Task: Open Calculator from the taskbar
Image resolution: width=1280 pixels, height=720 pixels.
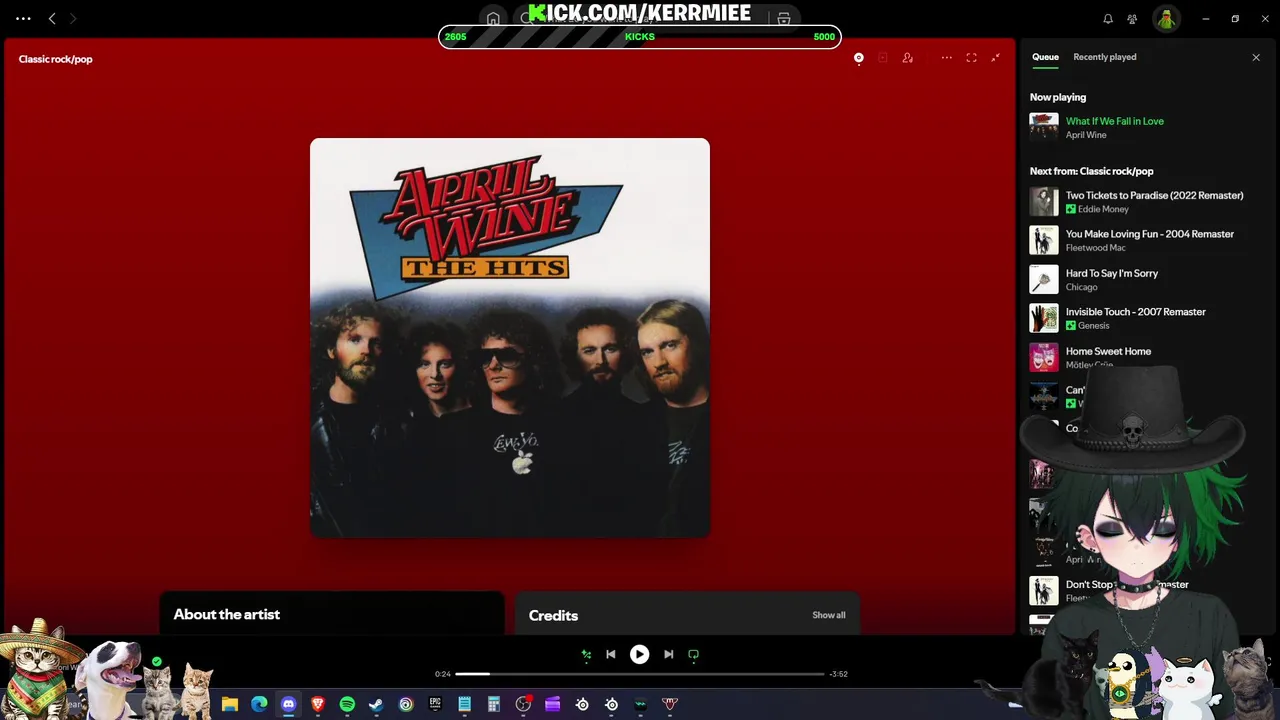Action: [x=493, y=705]
